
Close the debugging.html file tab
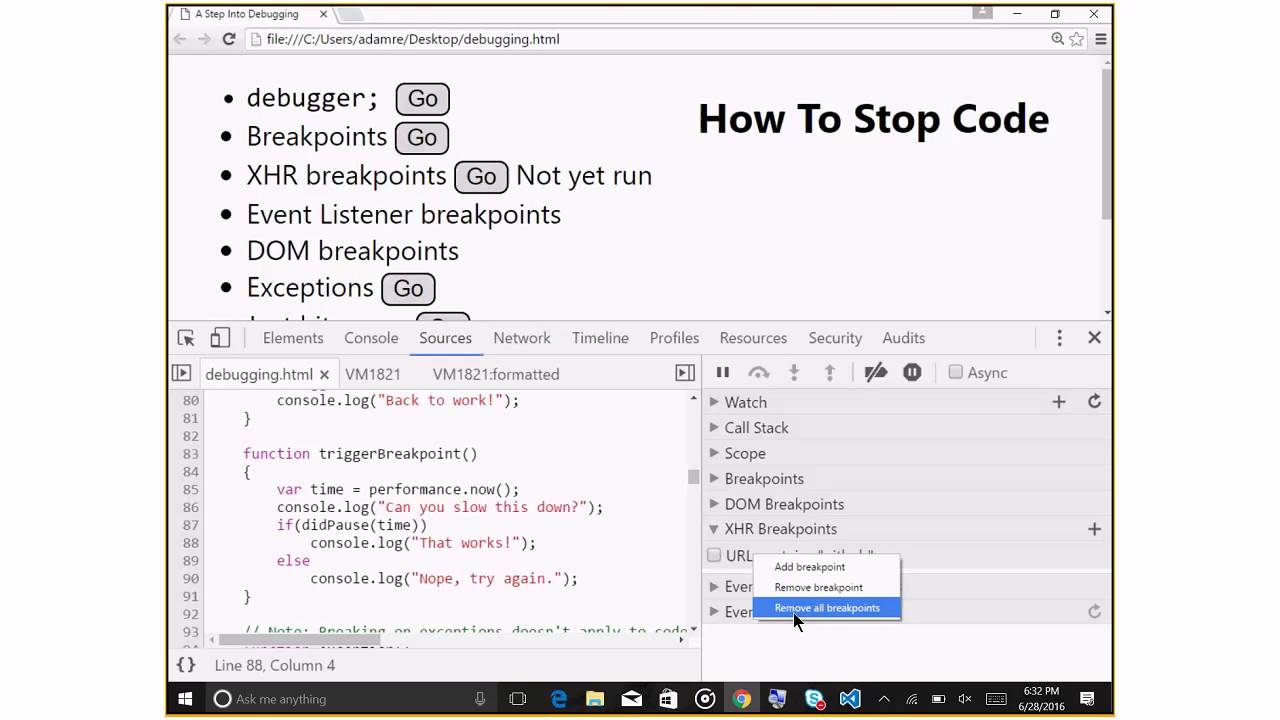324,374
